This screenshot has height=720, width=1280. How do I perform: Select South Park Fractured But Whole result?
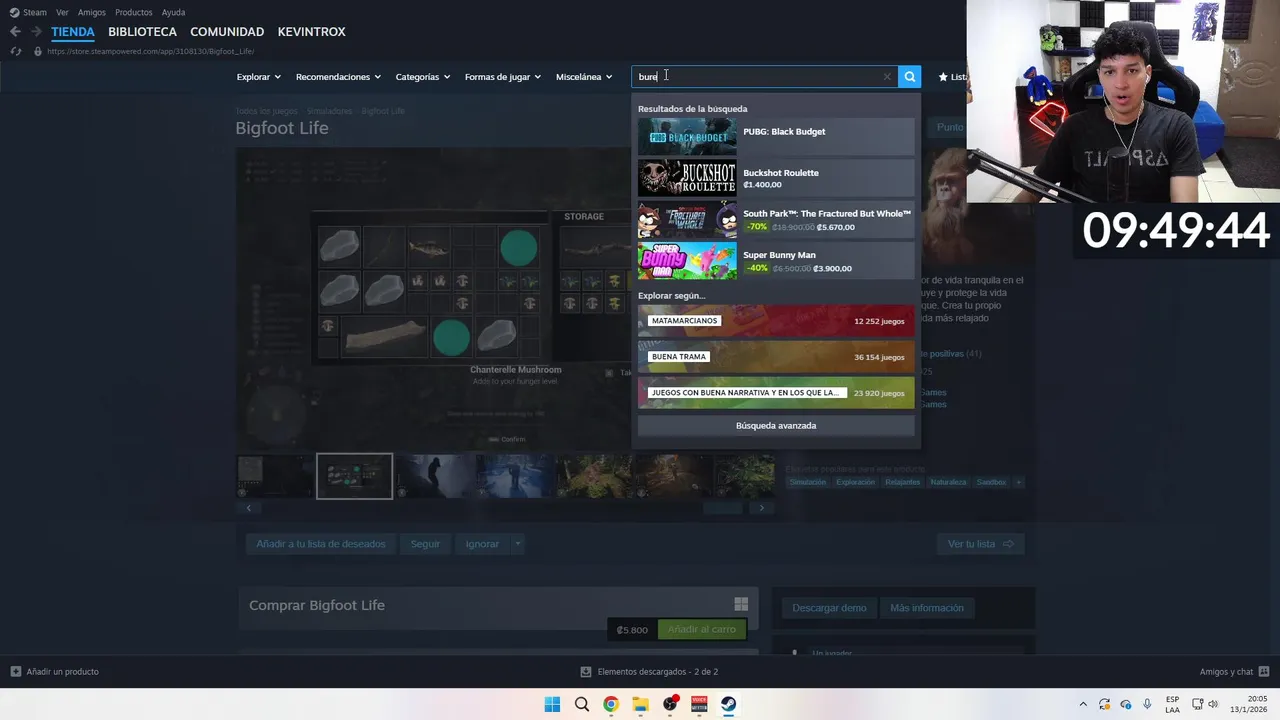point(776,219)
